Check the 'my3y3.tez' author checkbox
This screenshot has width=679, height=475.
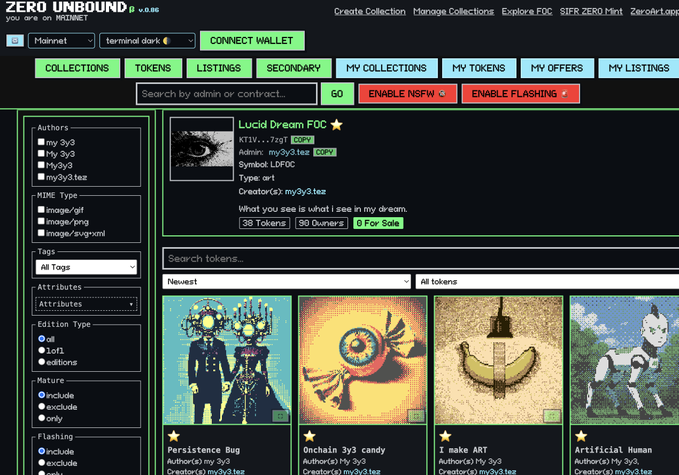[x=41, y=176]
